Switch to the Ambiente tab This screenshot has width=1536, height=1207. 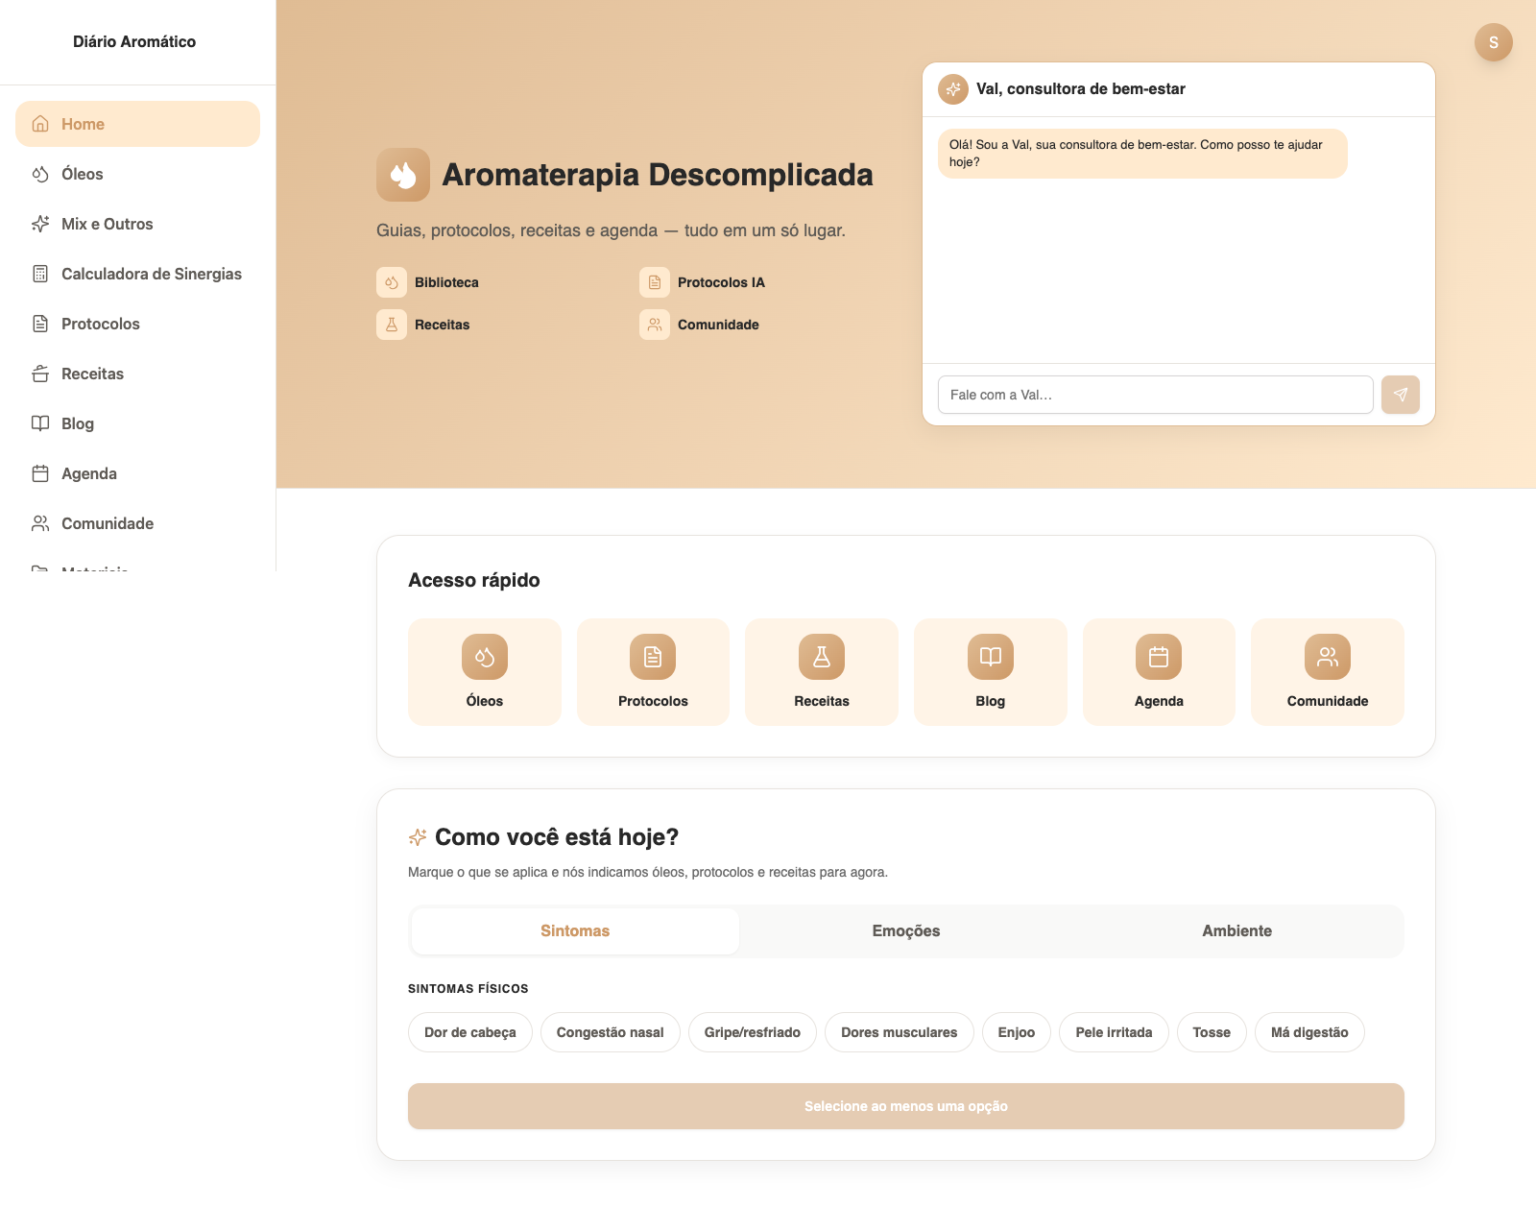click(x=1237, y=931)
